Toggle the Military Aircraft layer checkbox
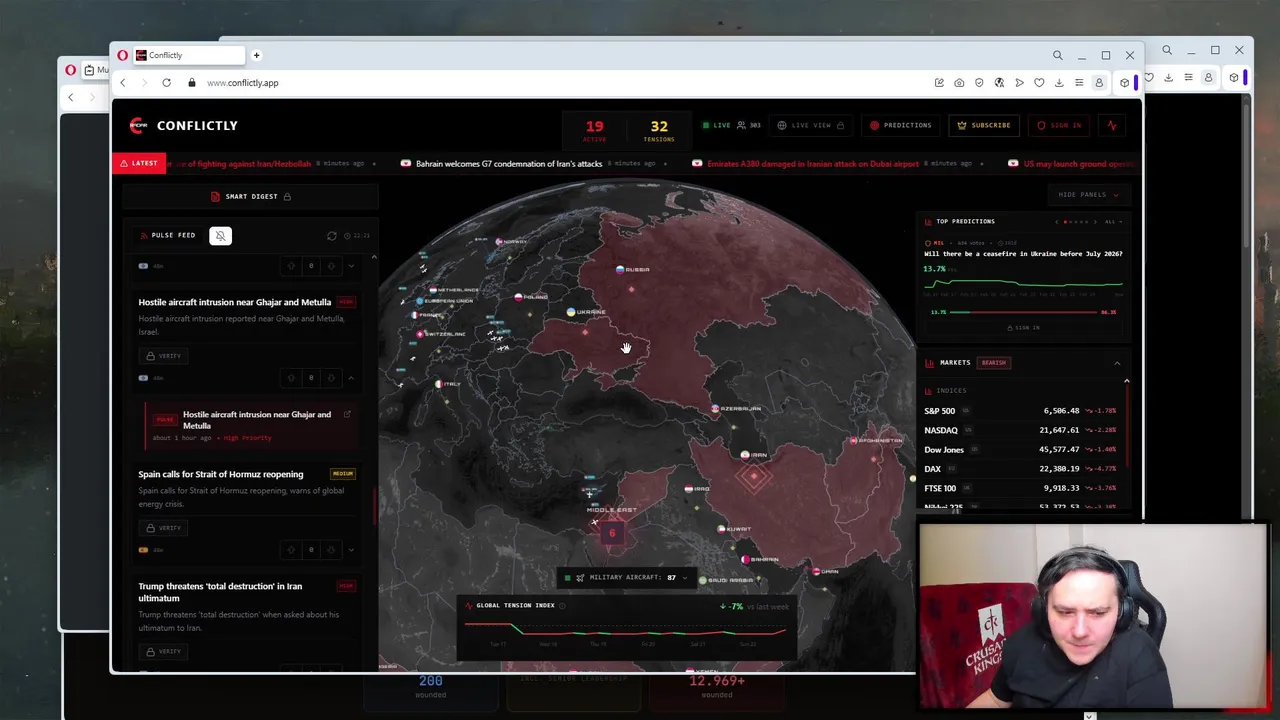The width and height of the screenshot is (1280, 720). point(567,578)
